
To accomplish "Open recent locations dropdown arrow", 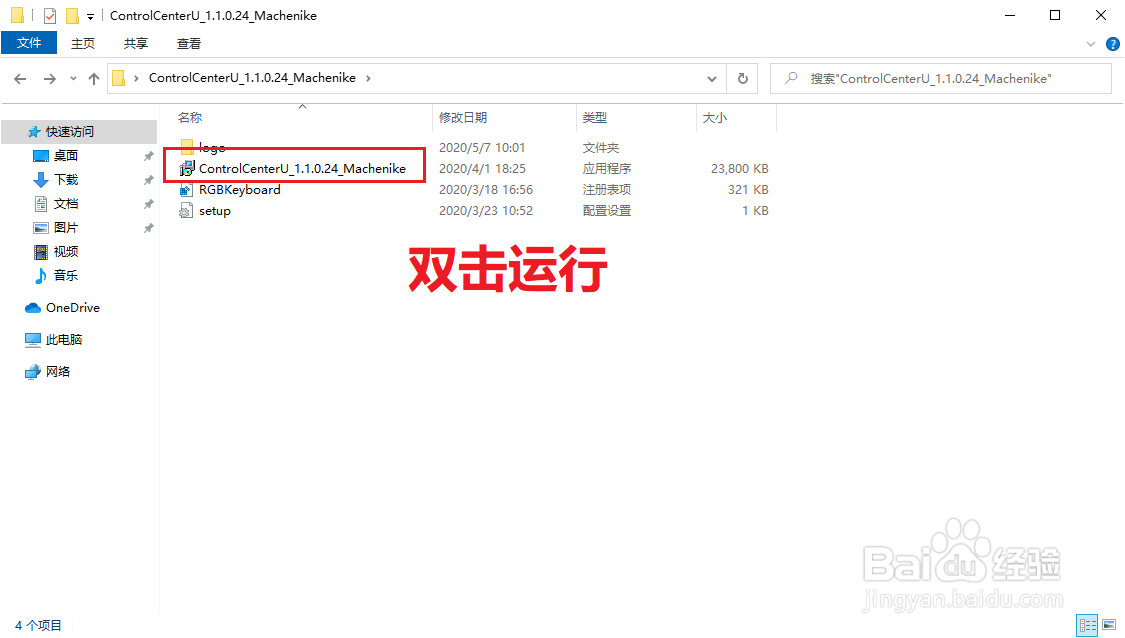I will pos(73,79).
